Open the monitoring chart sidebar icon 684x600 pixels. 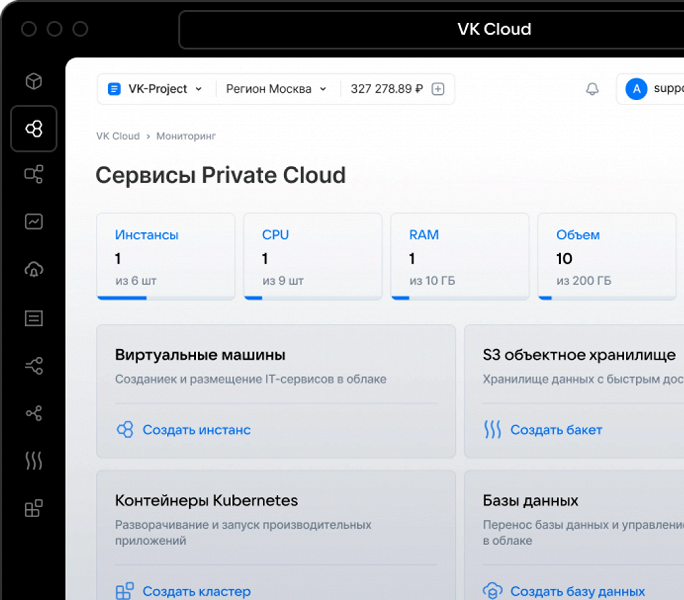[34, 222]
